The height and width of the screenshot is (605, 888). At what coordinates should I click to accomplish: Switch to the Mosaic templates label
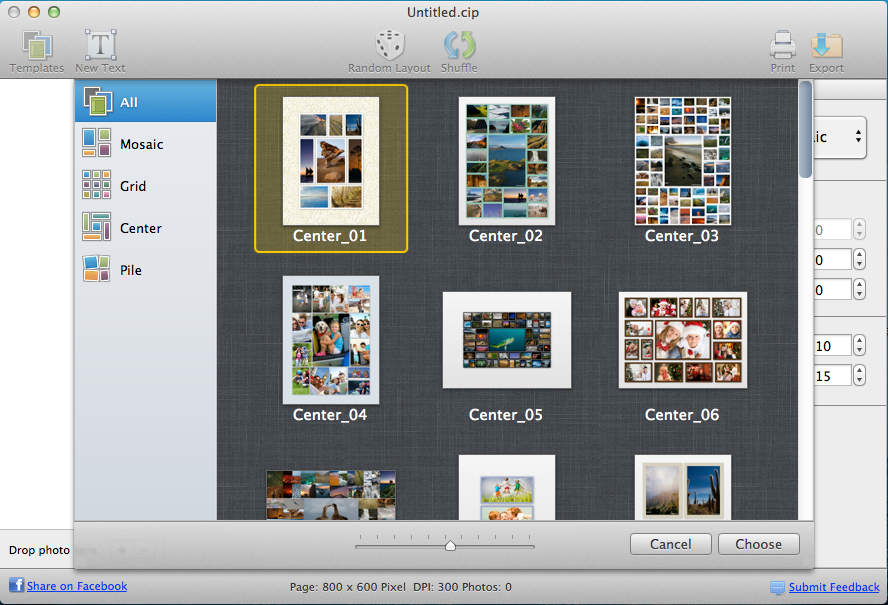pyautogui.click(x=142, y=144)
